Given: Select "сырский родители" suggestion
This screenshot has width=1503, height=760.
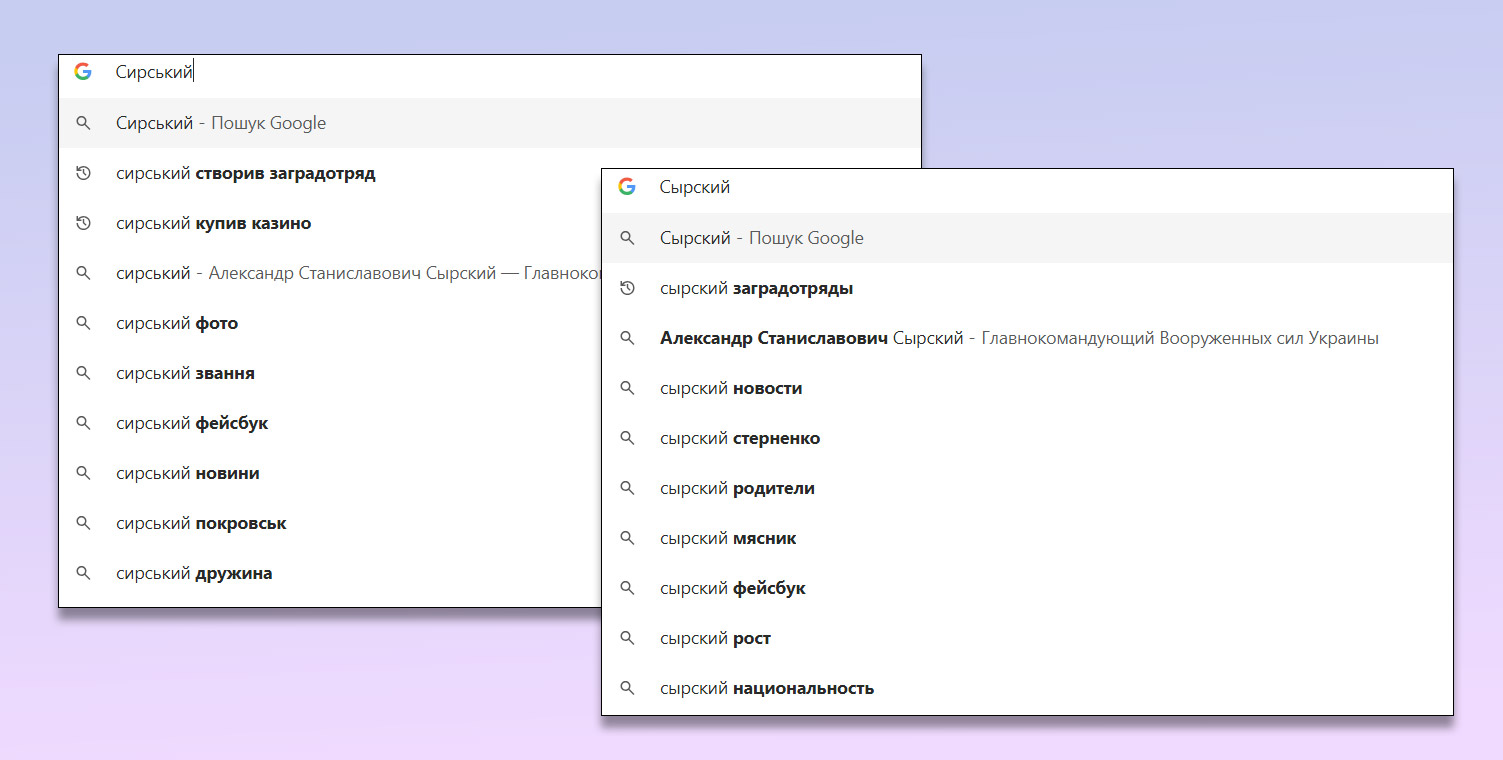Looking at the screenshot, I should tap(737, 488).
